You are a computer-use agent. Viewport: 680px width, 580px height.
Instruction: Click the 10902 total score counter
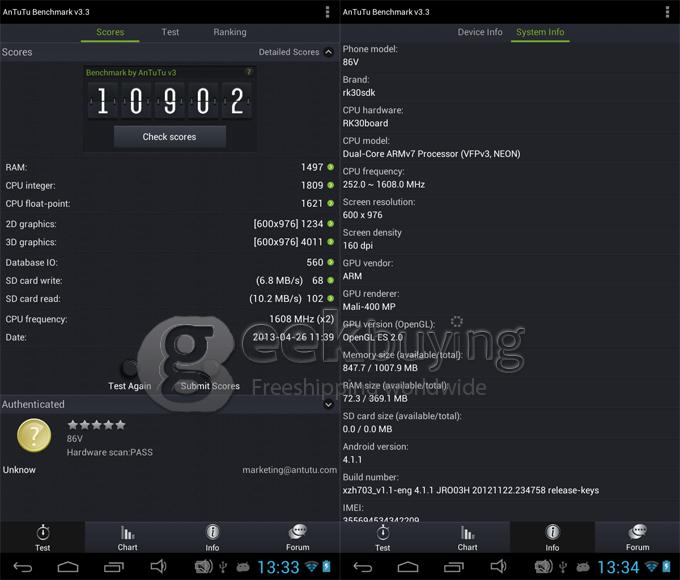pyautogui.click(x=170, y=101)
